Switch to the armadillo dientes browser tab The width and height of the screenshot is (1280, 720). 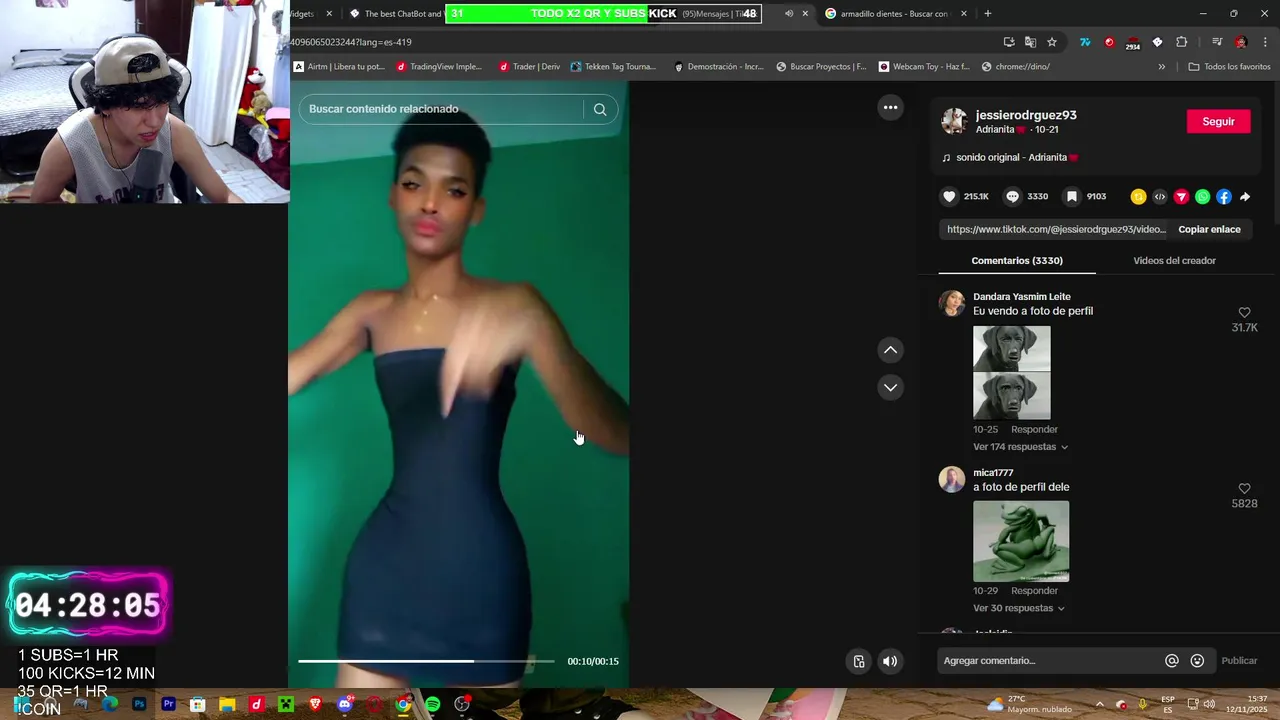894,14
